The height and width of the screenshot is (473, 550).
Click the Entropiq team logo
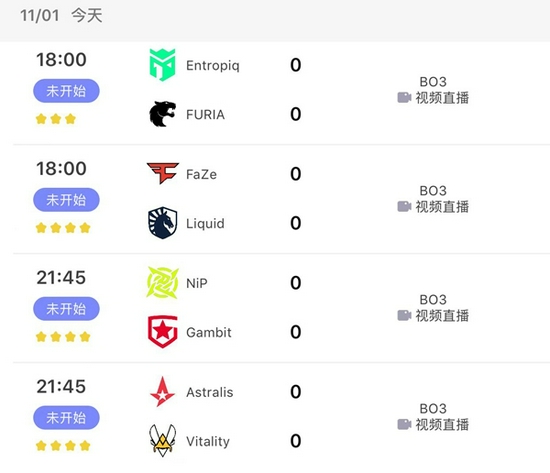point(162,65)
